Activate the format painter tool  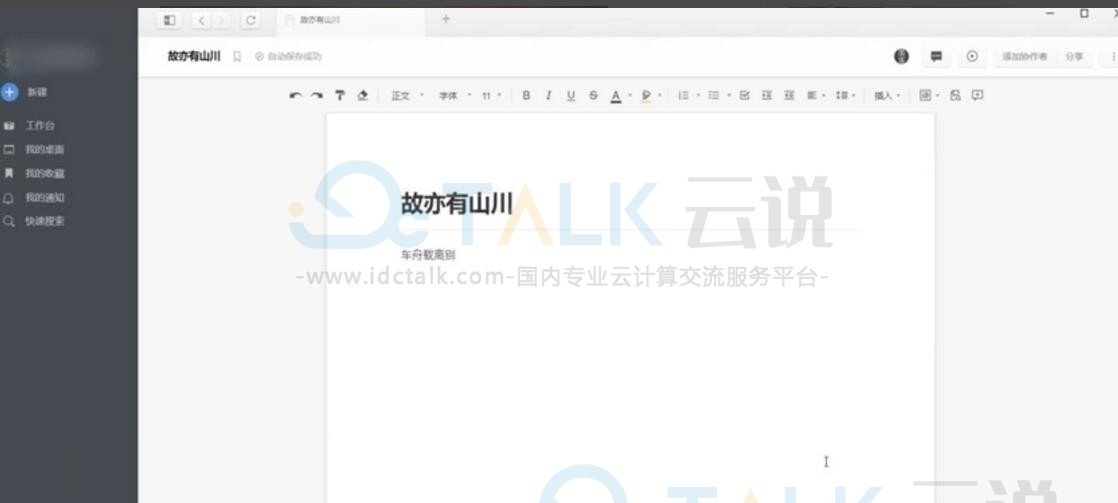(339, 95)
